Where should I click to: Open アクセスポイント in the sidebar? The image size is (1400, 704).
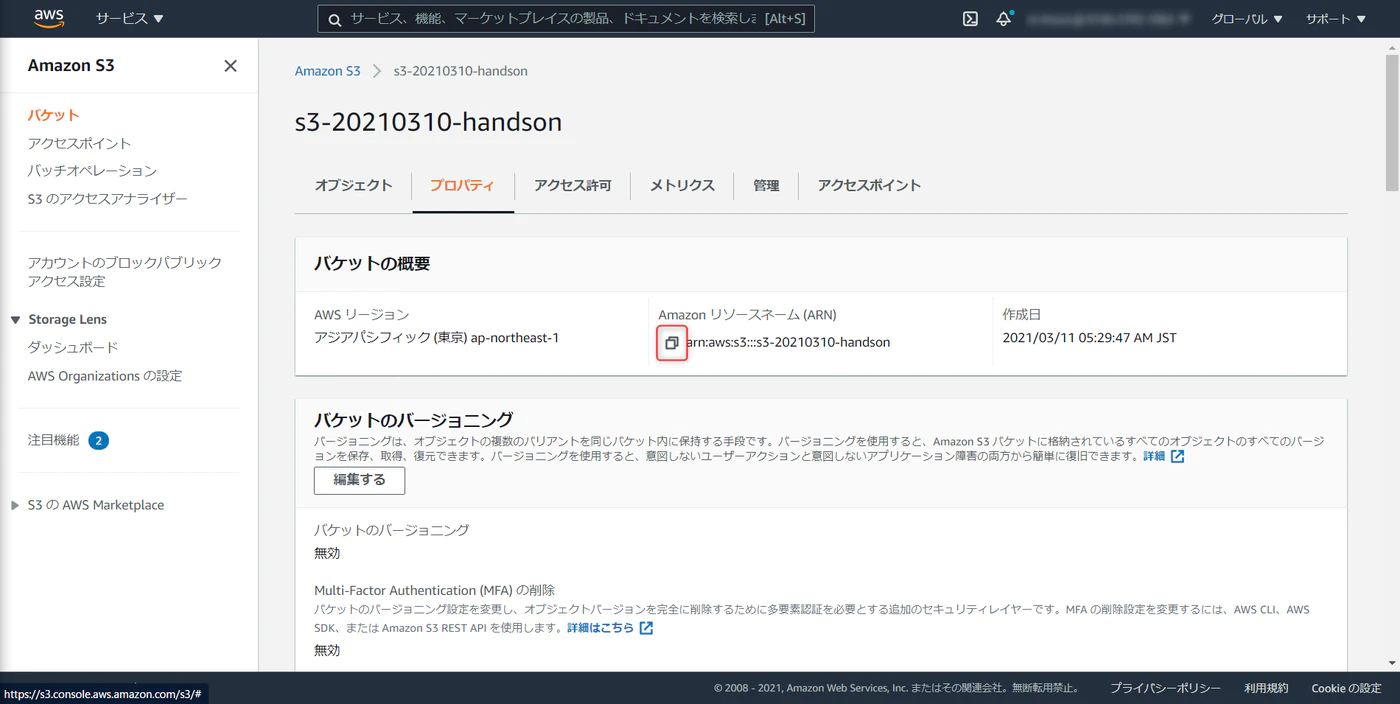click(x=80, y=143)
